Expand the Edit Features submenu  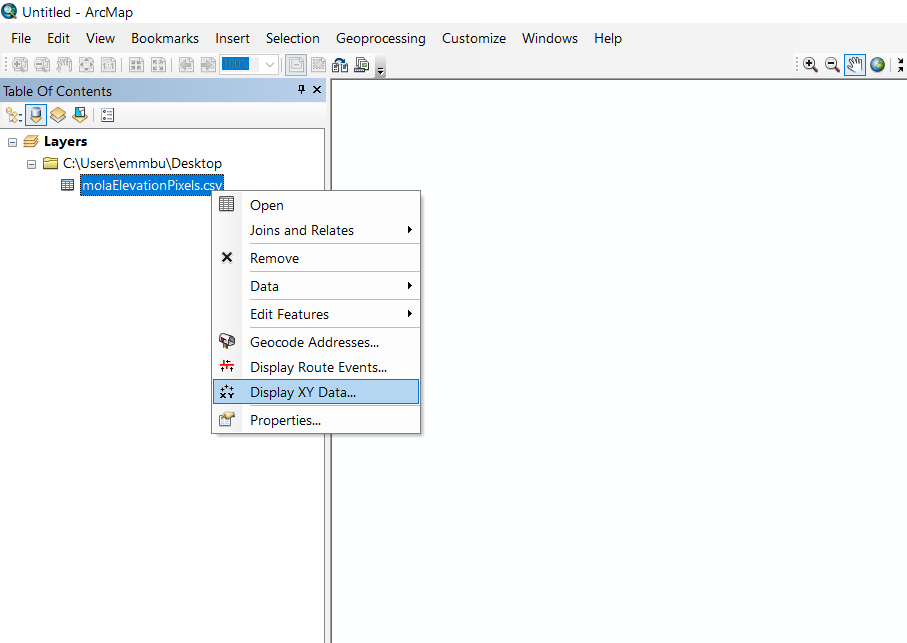[316, 314]
